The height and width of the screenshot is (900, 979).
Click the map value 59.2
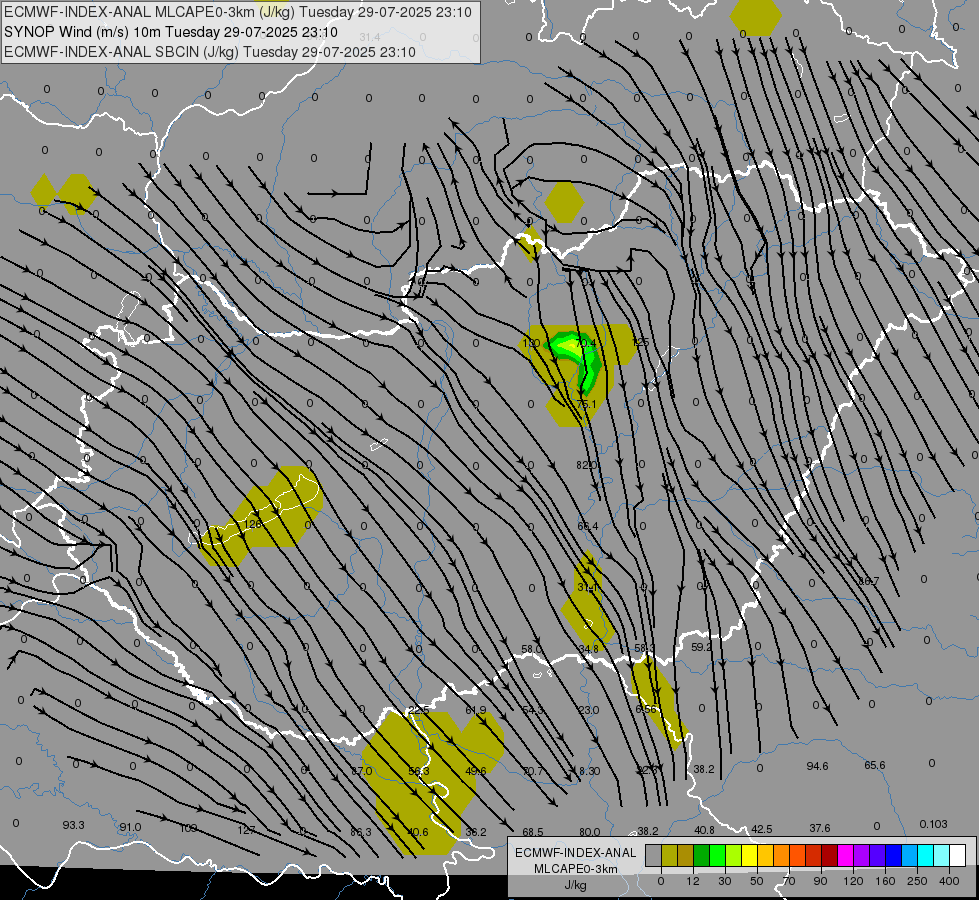701,647
